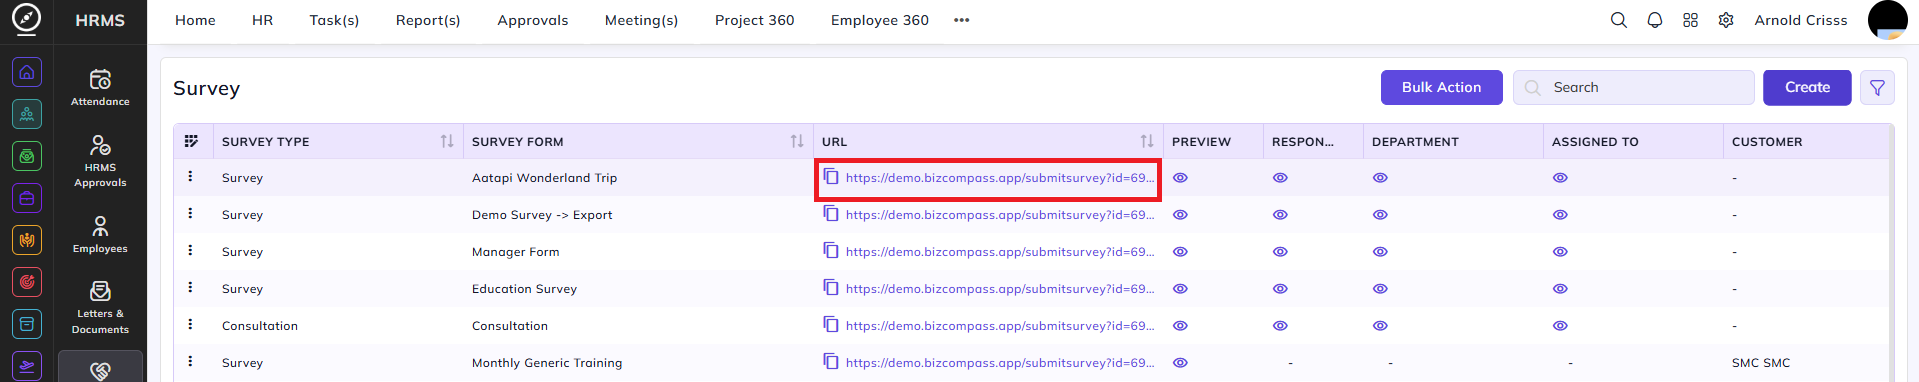This screenshot has height=382, width=1919.
Task: Click the compass logo at top left
Action: pyautogui.click(x=27, y=19)
